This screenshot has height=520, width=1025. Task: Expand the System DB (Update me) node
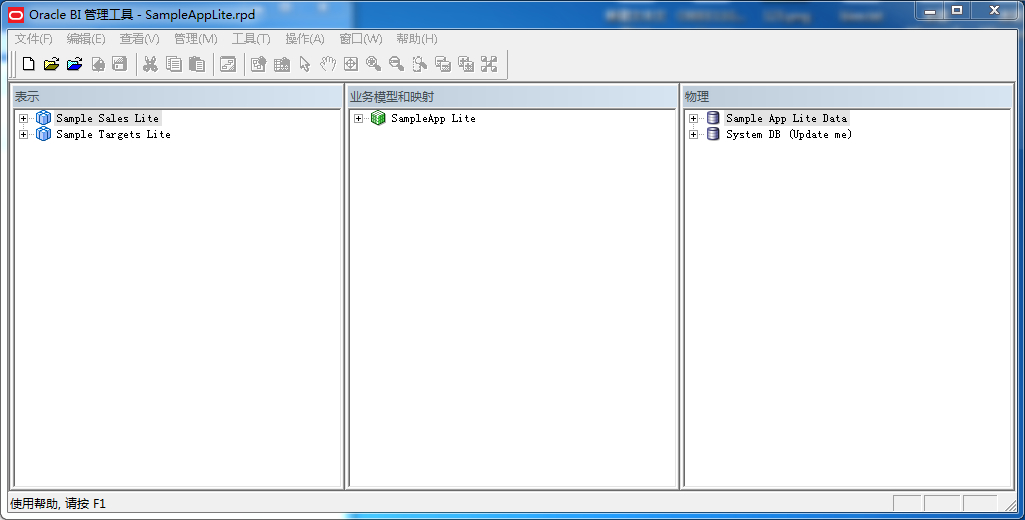[693, 135]
